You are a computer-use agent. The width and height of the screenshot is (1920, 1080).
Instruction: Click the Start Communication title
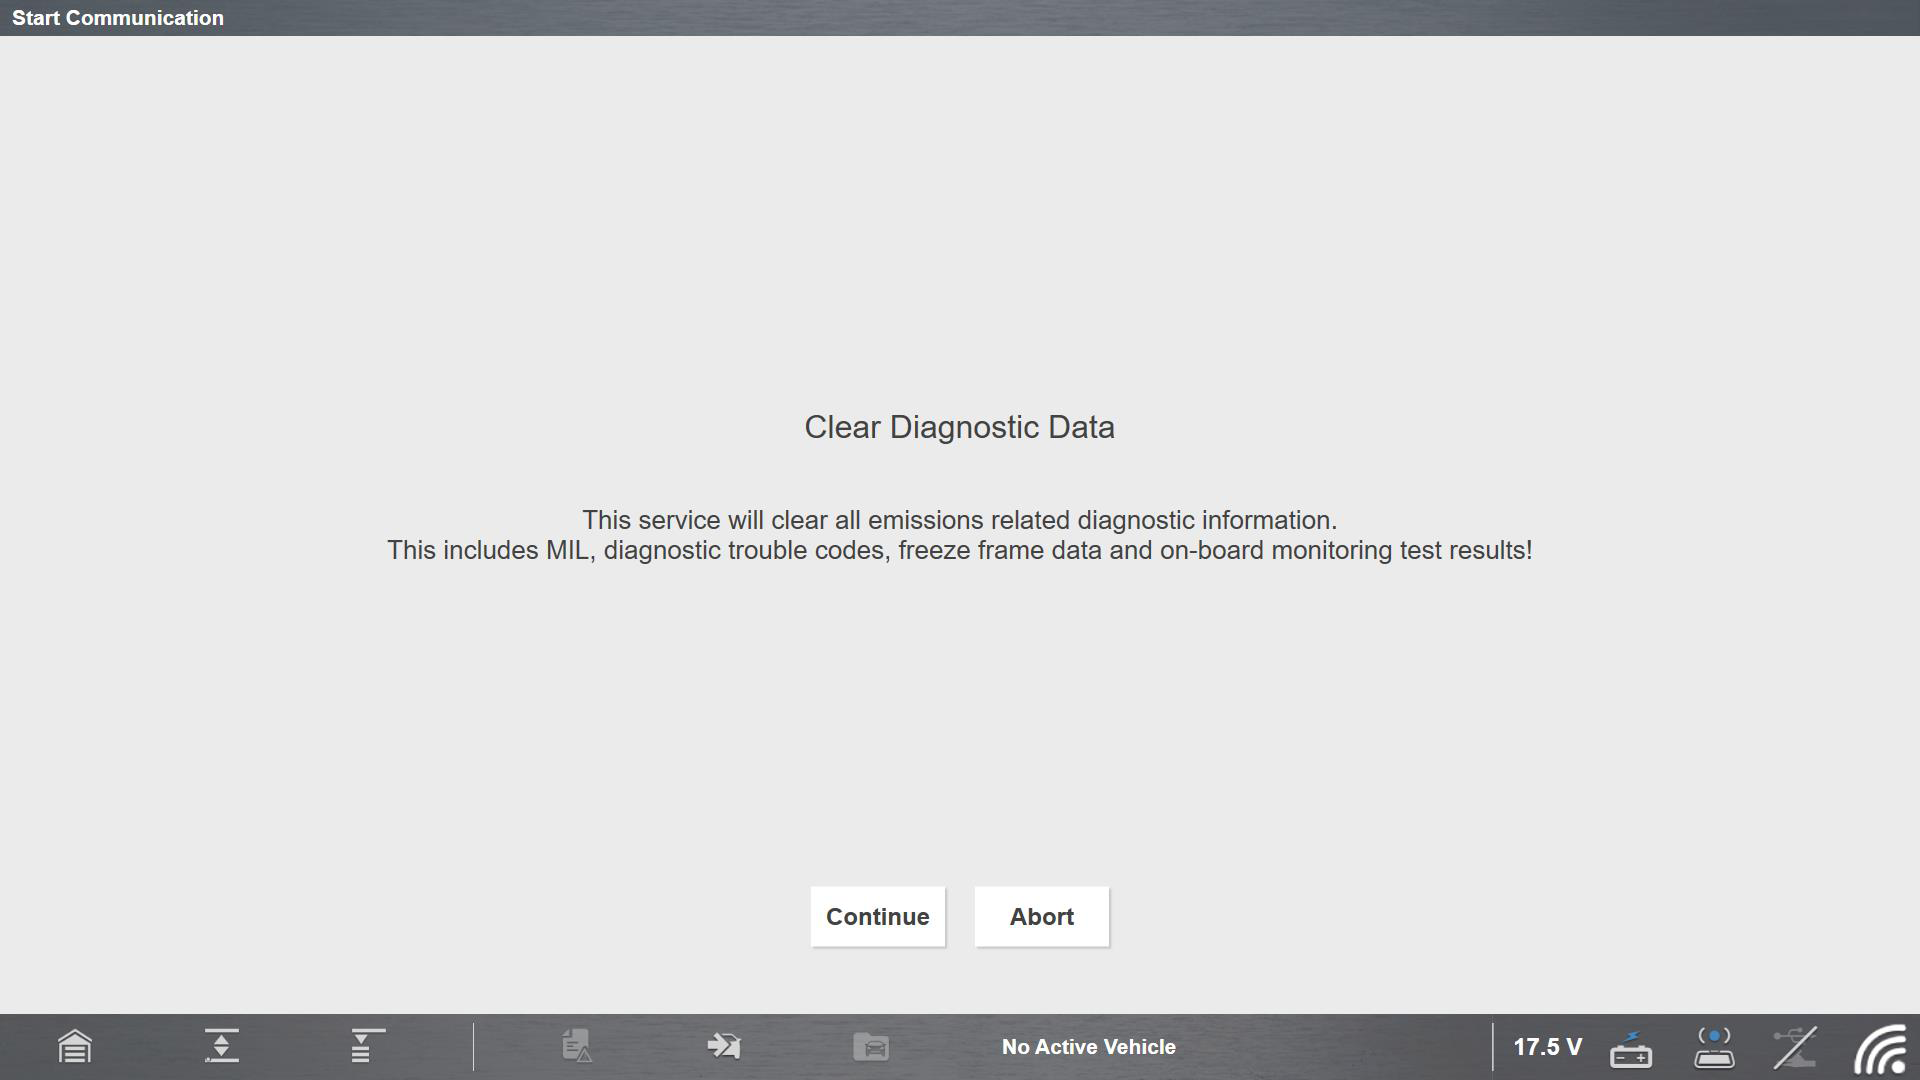coord(118,18)
